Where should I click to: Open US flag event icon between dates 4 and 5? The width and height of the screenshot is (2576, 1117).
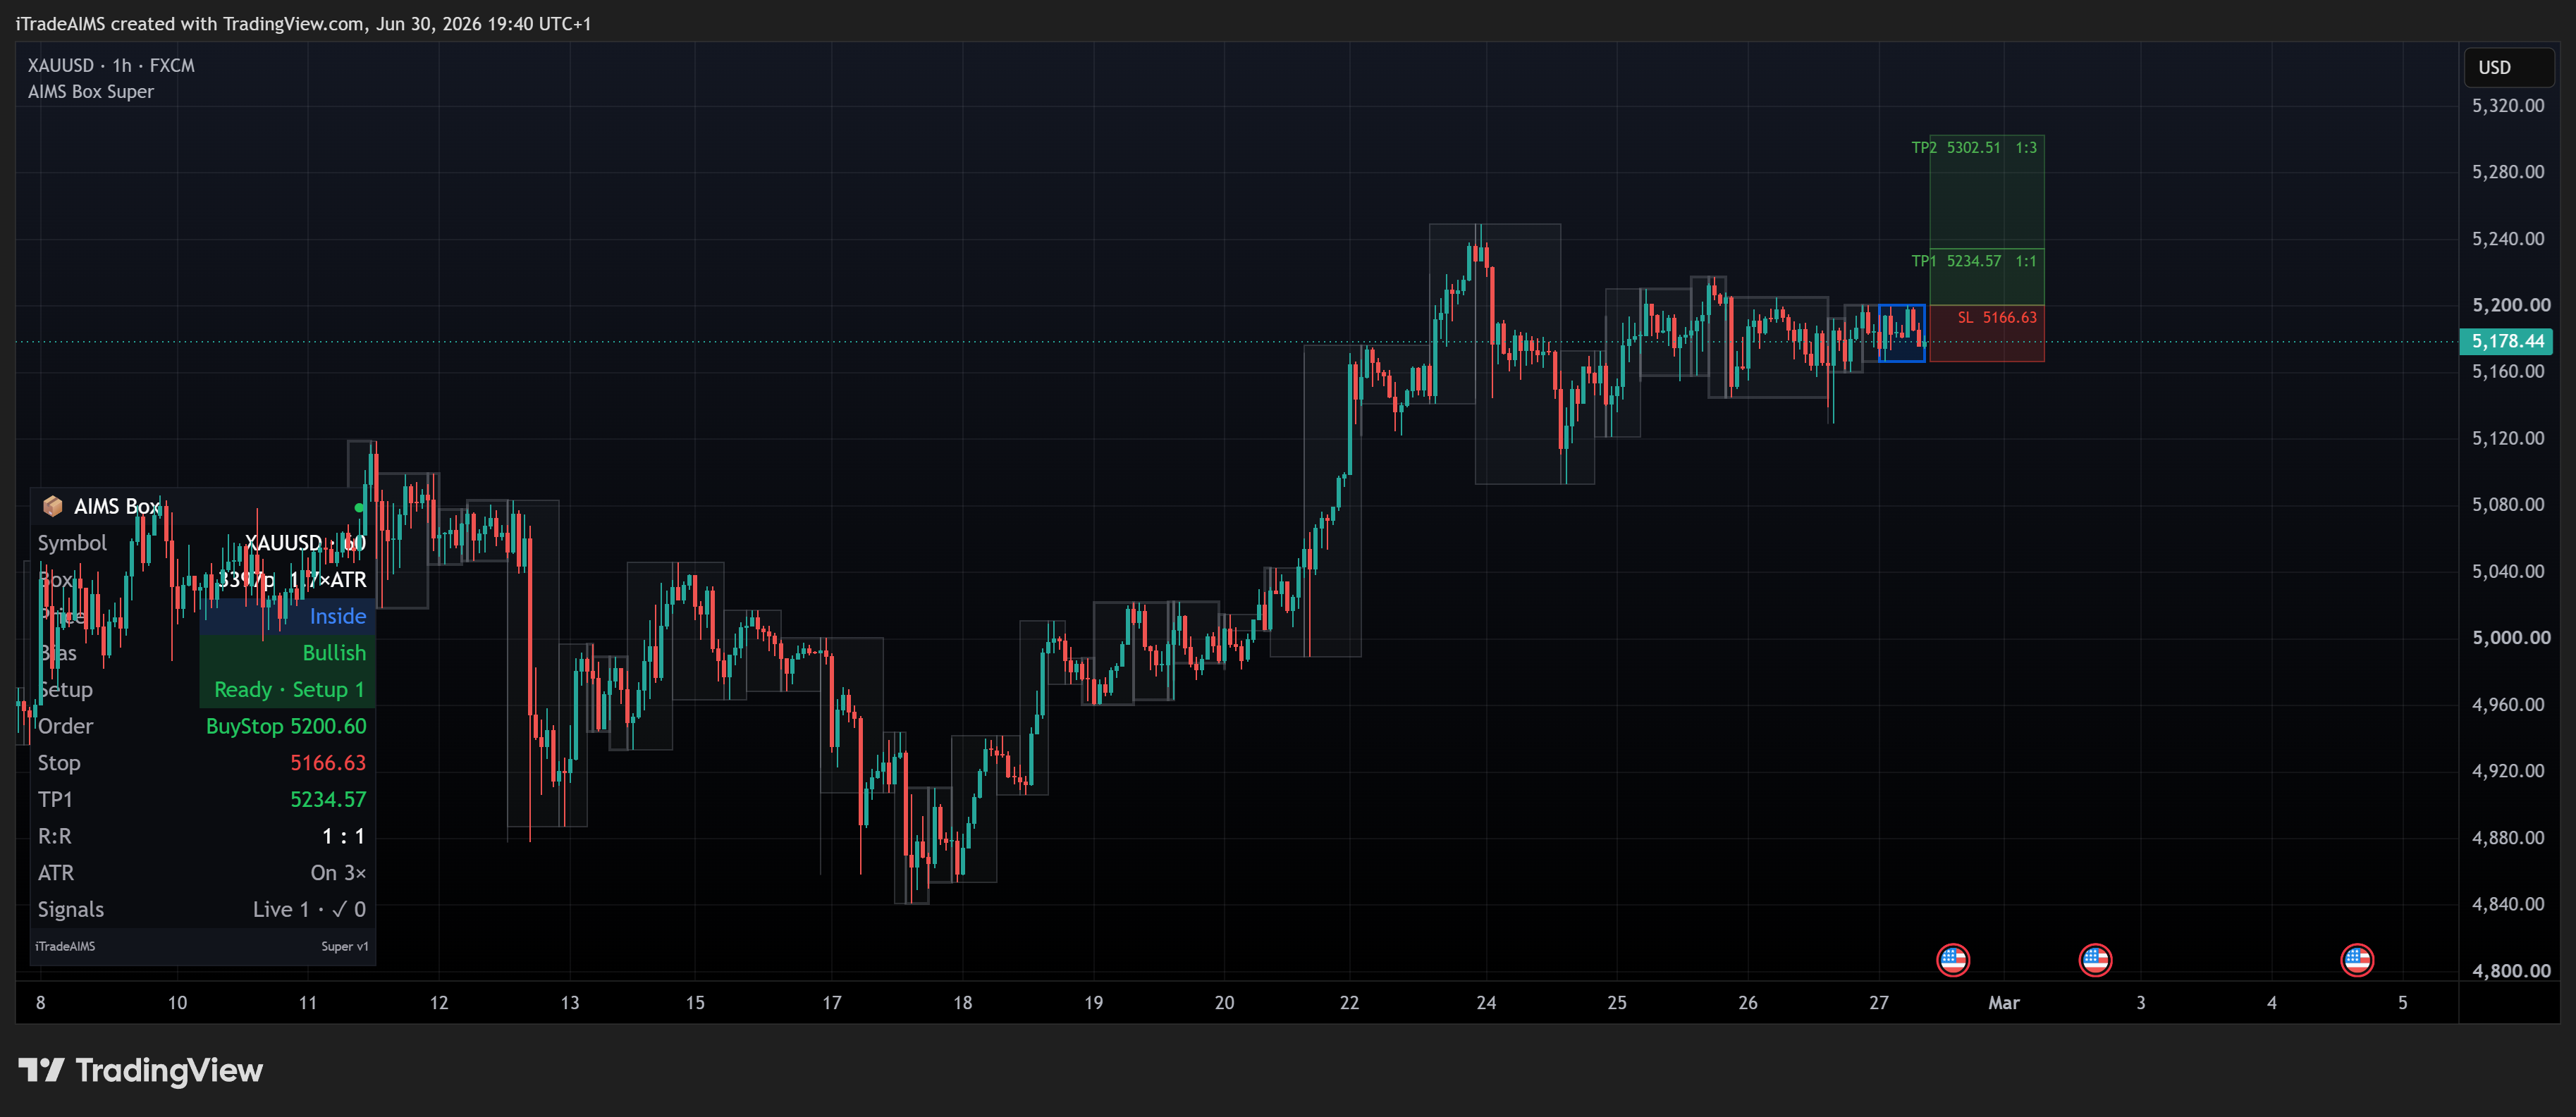point(2357,960)
